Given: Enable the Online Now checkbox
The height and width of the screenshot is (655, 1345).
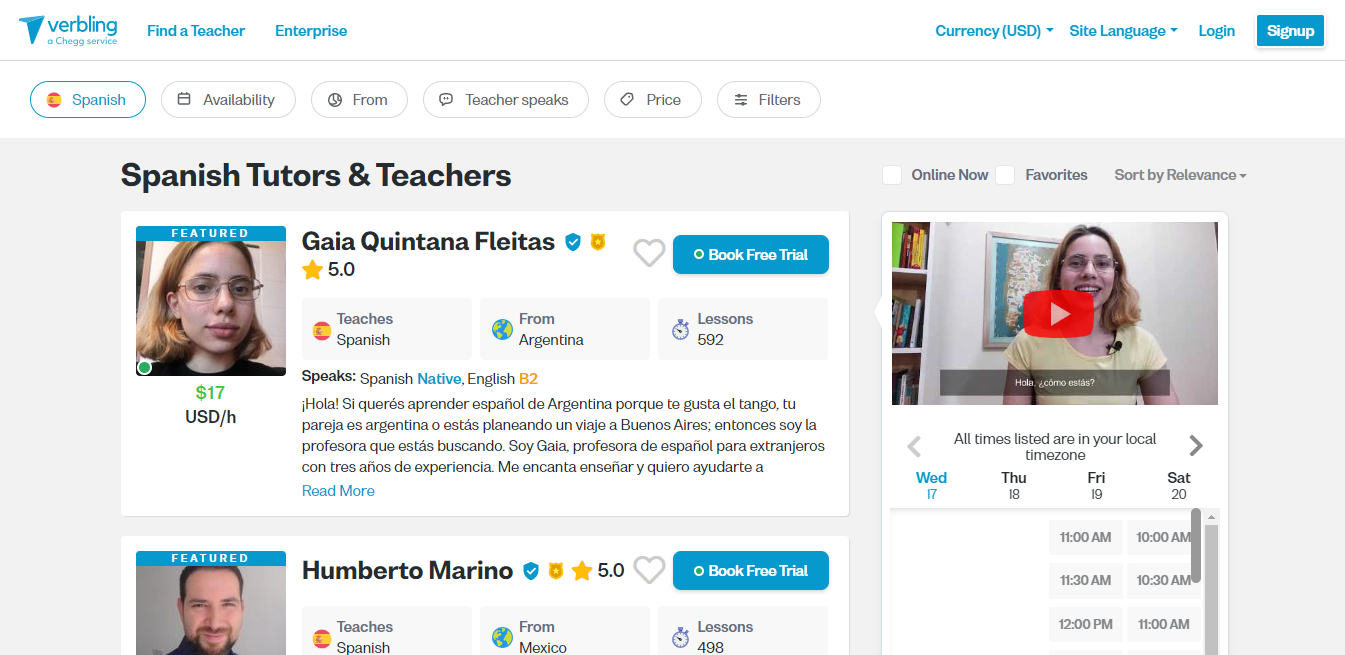Looking at the screenshot, I should click(892, 176).
